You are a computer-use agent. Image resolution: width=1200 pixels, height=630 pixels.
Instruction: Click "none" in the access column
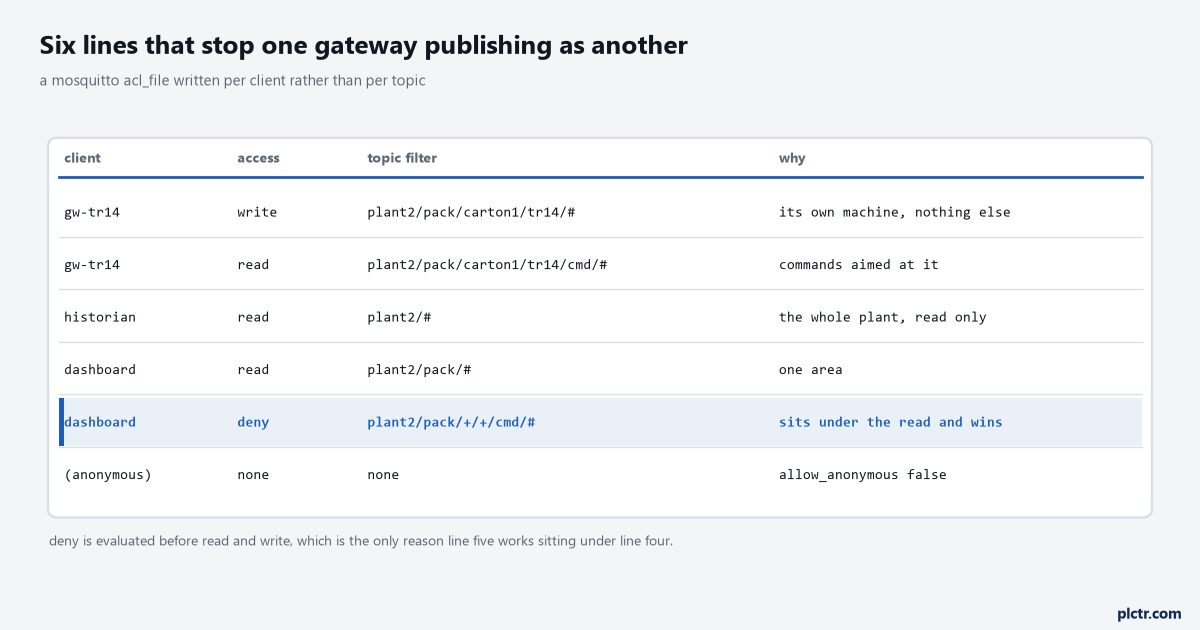pos(253,475)
